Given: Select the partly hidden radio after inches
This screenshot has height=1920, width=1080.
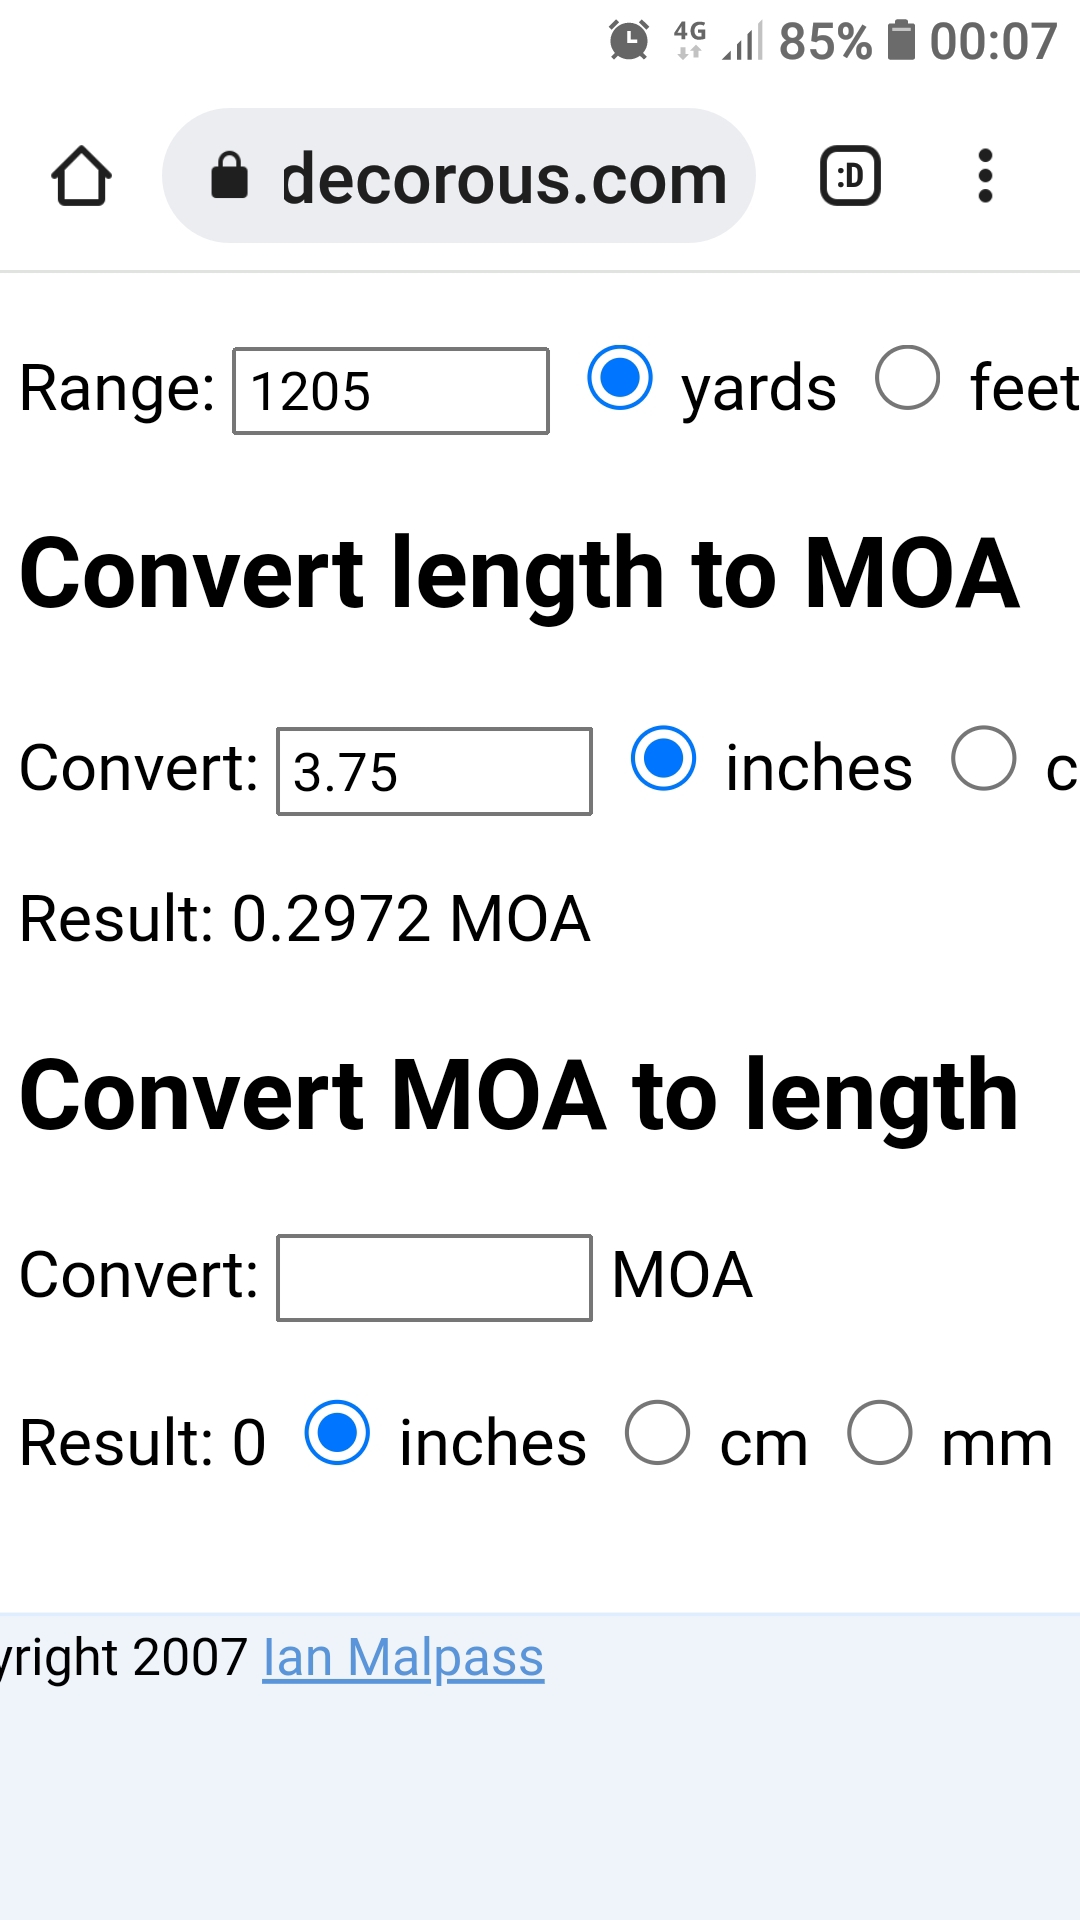Looking at the screenshot, I should coord(983,758).
